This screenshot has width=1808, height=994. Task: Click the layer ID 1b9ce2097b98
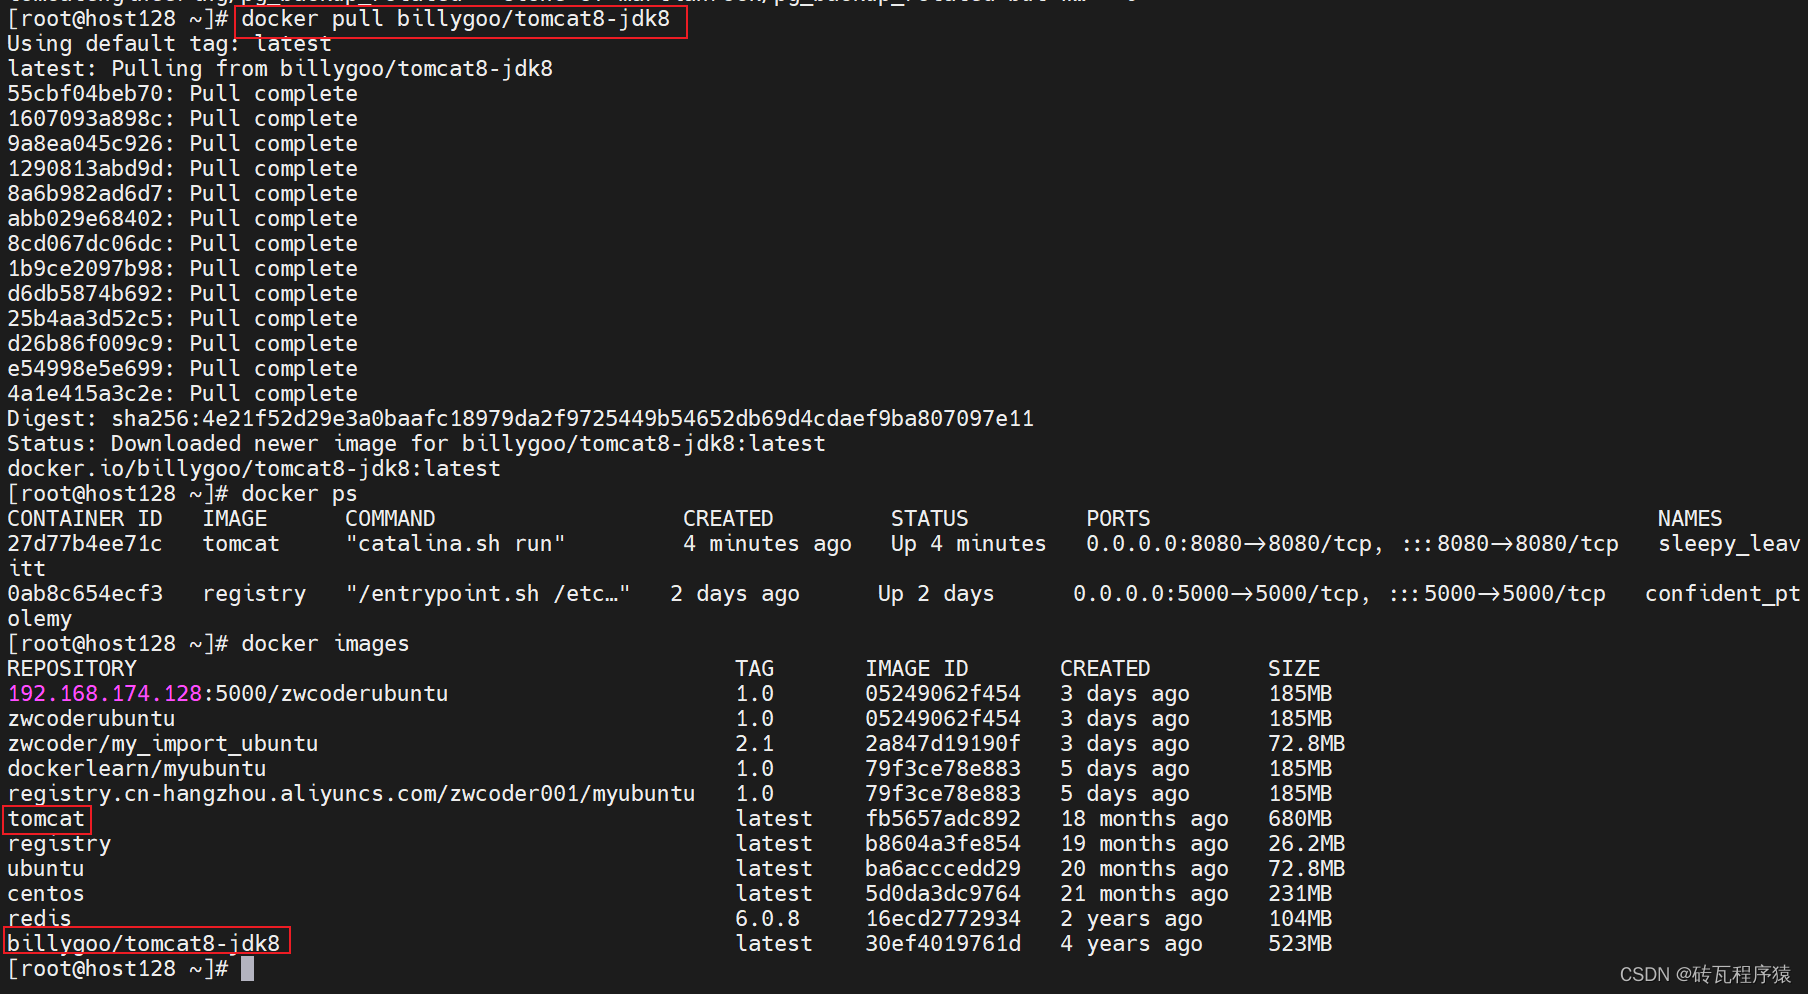coord(85,269)
